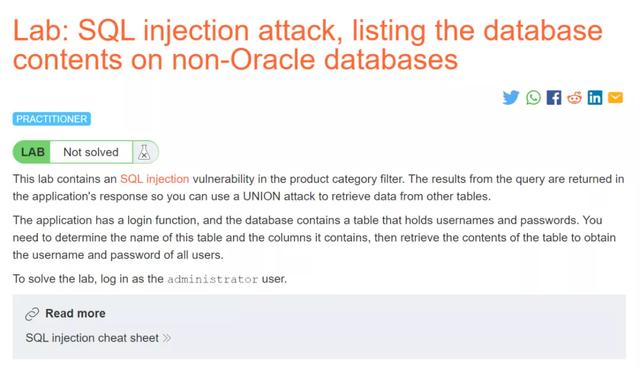Click the paragraph about the login function
The height and width of the screenshot is (370, 640).
(314, 237)
